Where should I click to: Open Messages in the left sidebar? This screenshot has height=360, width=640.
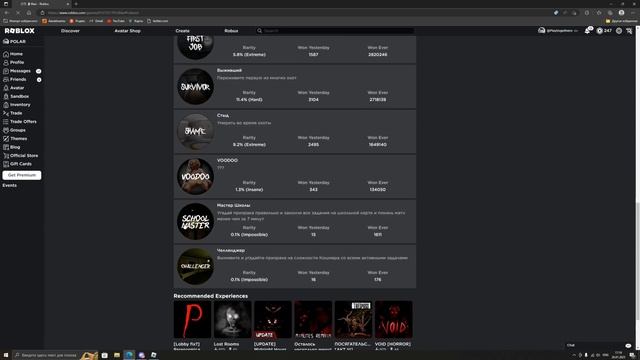coord(17,71)
